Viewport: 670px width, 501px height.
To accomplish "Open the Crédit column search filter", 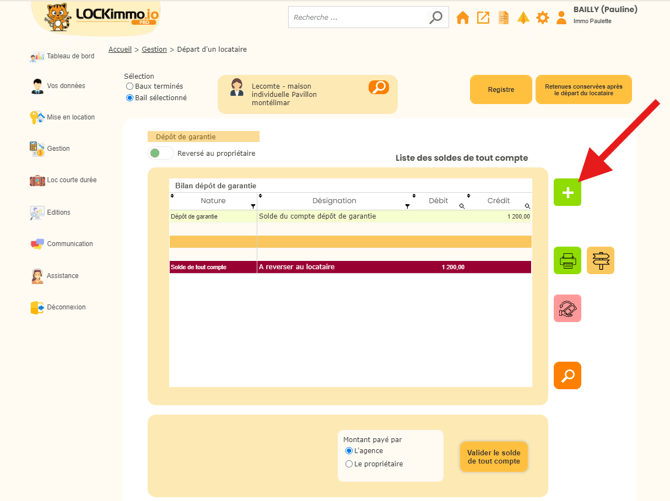I will click(527, 206).
